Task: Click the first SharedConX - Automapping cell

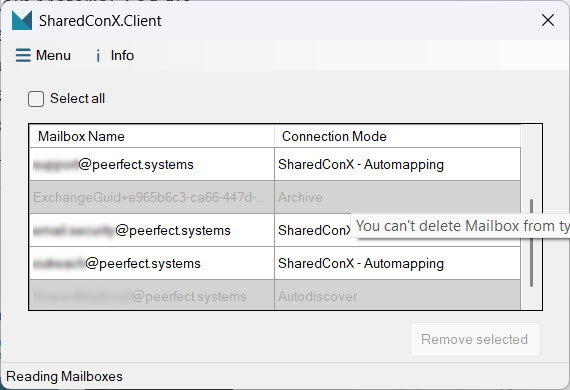Action: pos(397,164)
